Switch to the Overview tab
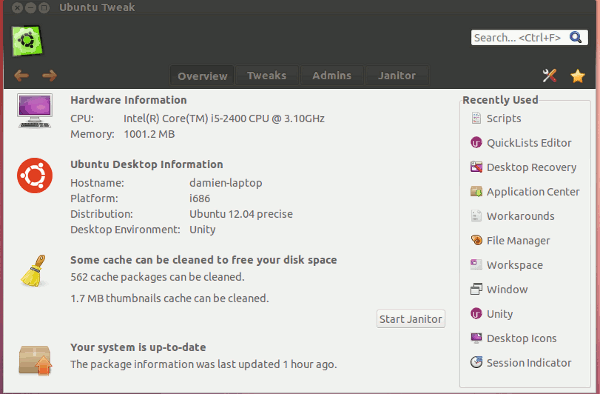Image resolution: width=600 pixels, height=394 pixels. coord(202,76)
